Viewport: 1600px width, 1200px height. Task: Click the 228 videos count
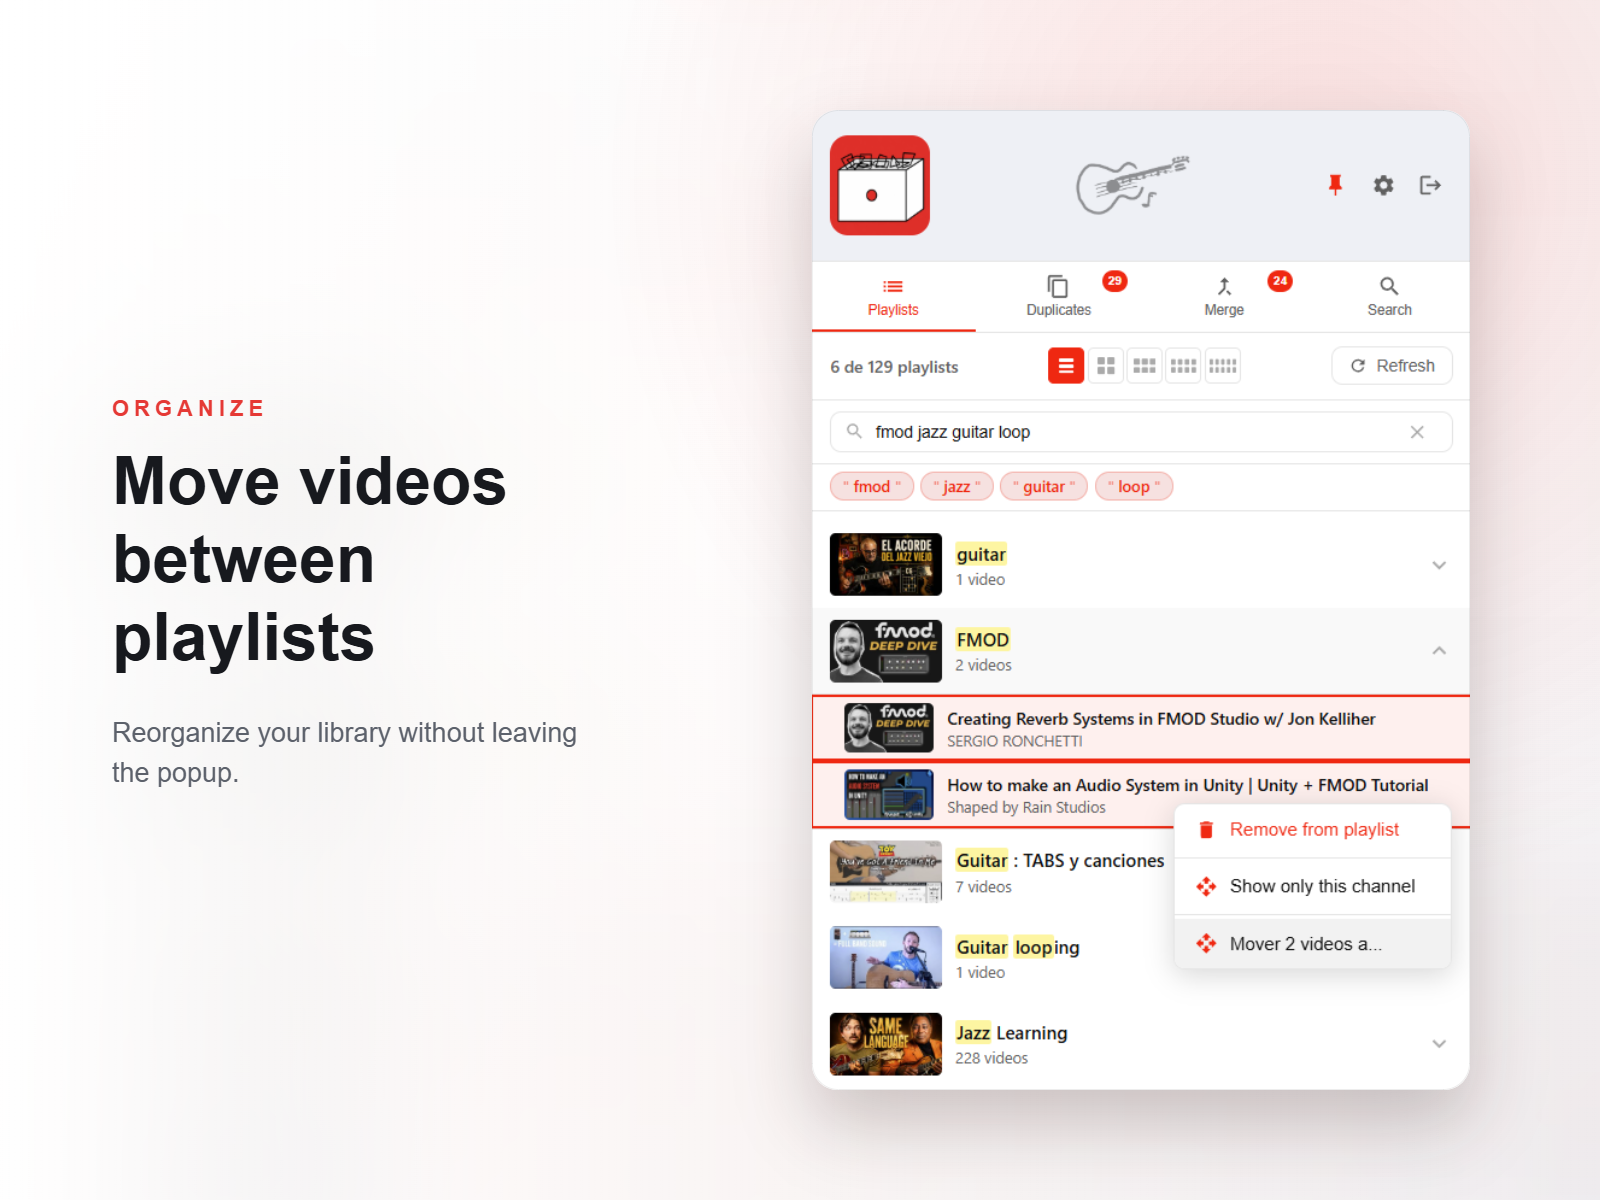click(991, 1058)
